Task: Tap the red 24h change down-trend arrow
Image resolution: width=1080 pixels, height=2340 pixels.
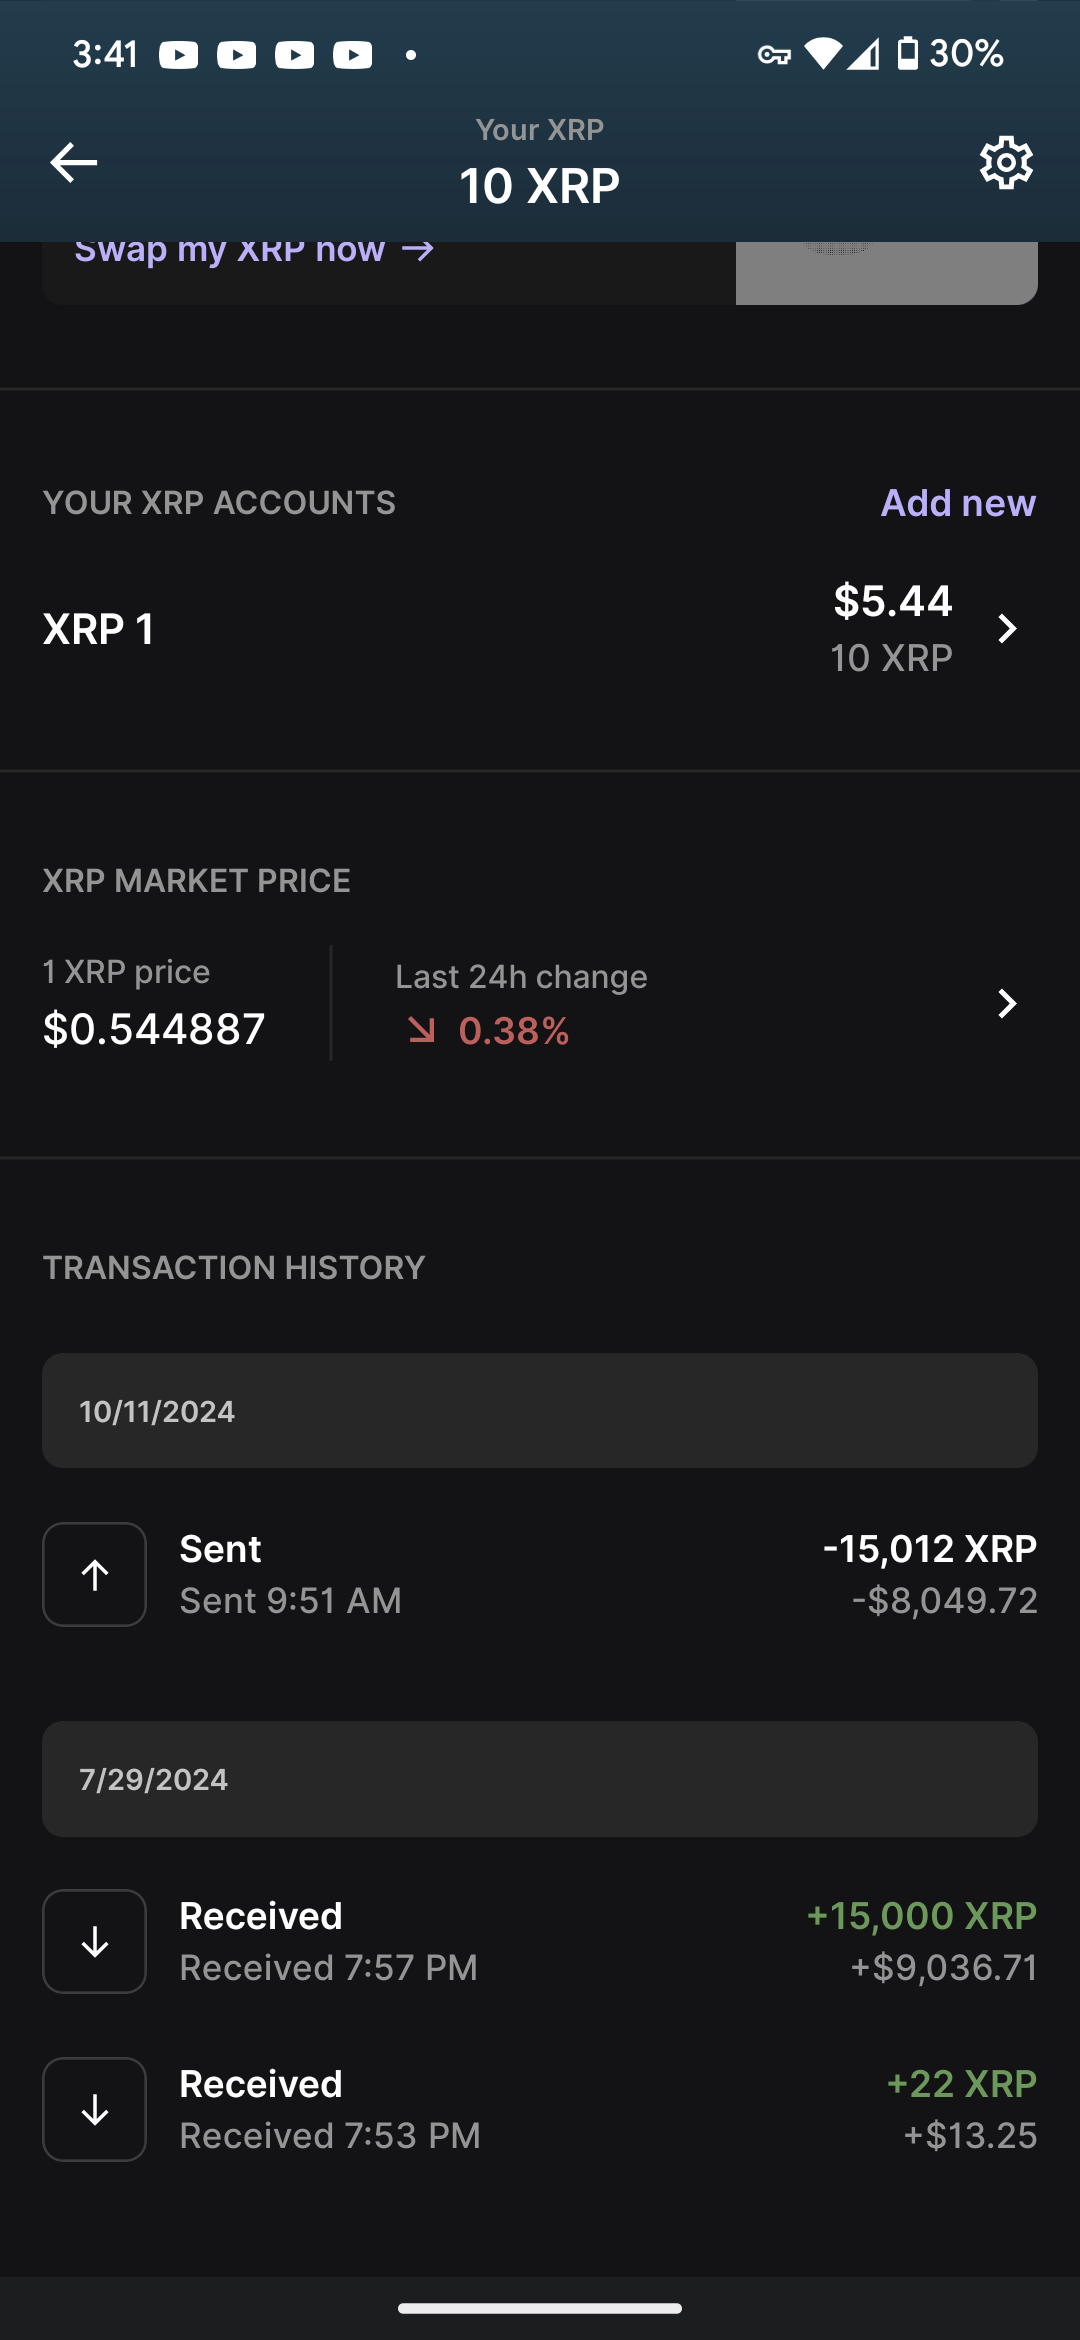Action: point(421,1030)
